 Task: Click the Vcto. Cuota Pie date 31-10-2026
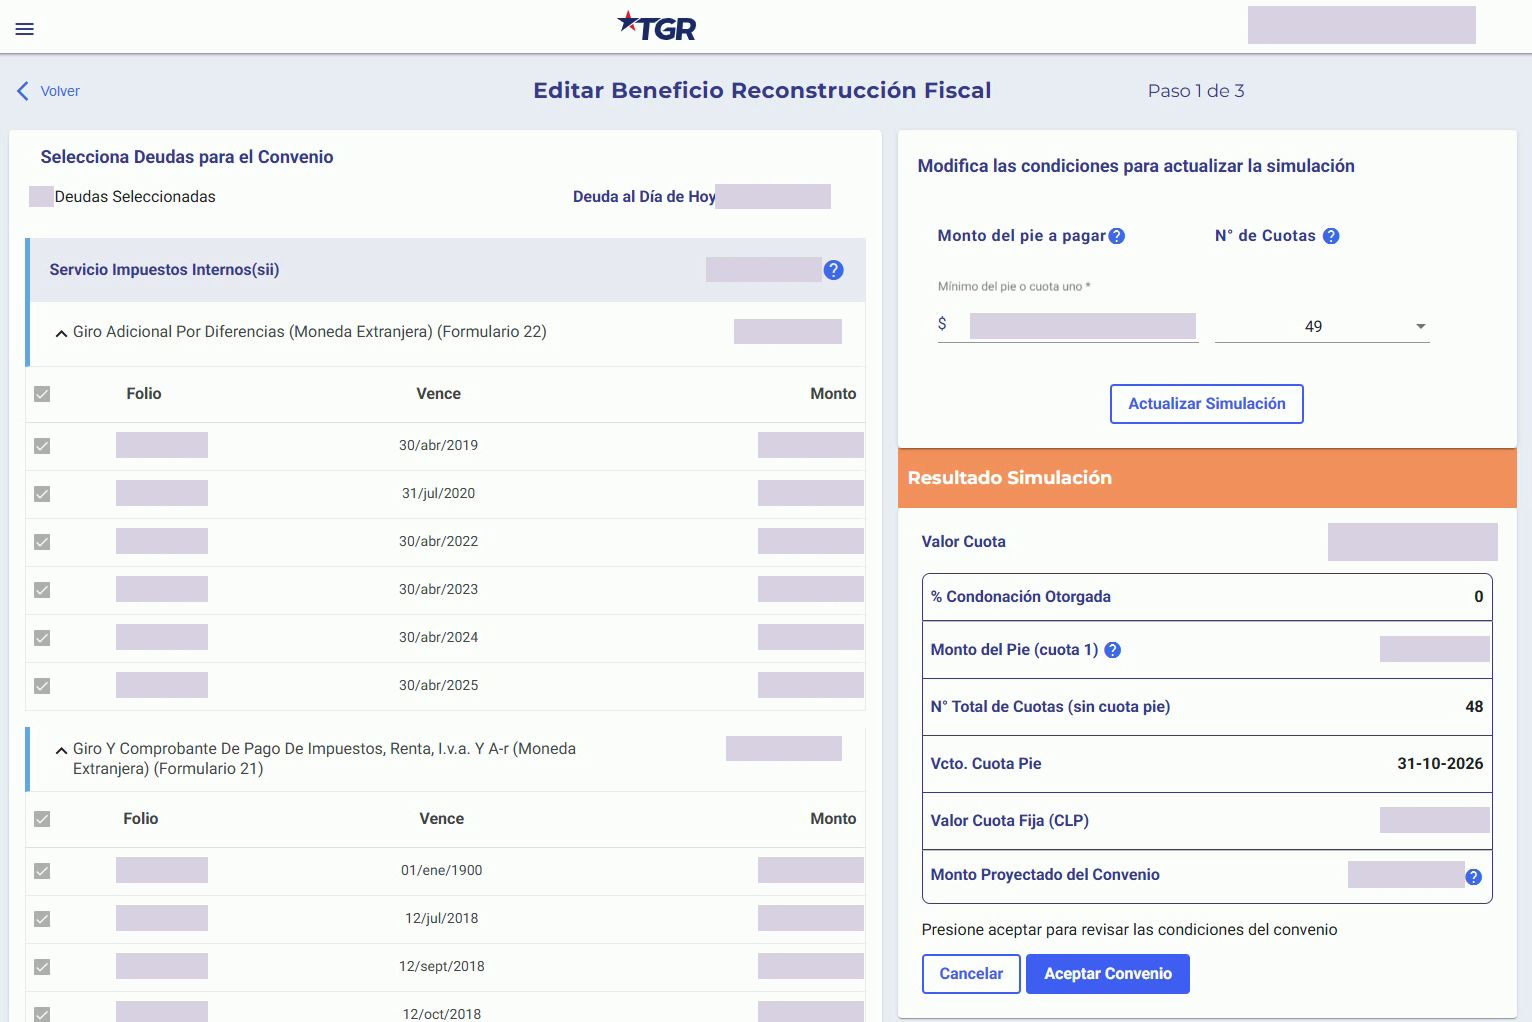click(1440, 764)
